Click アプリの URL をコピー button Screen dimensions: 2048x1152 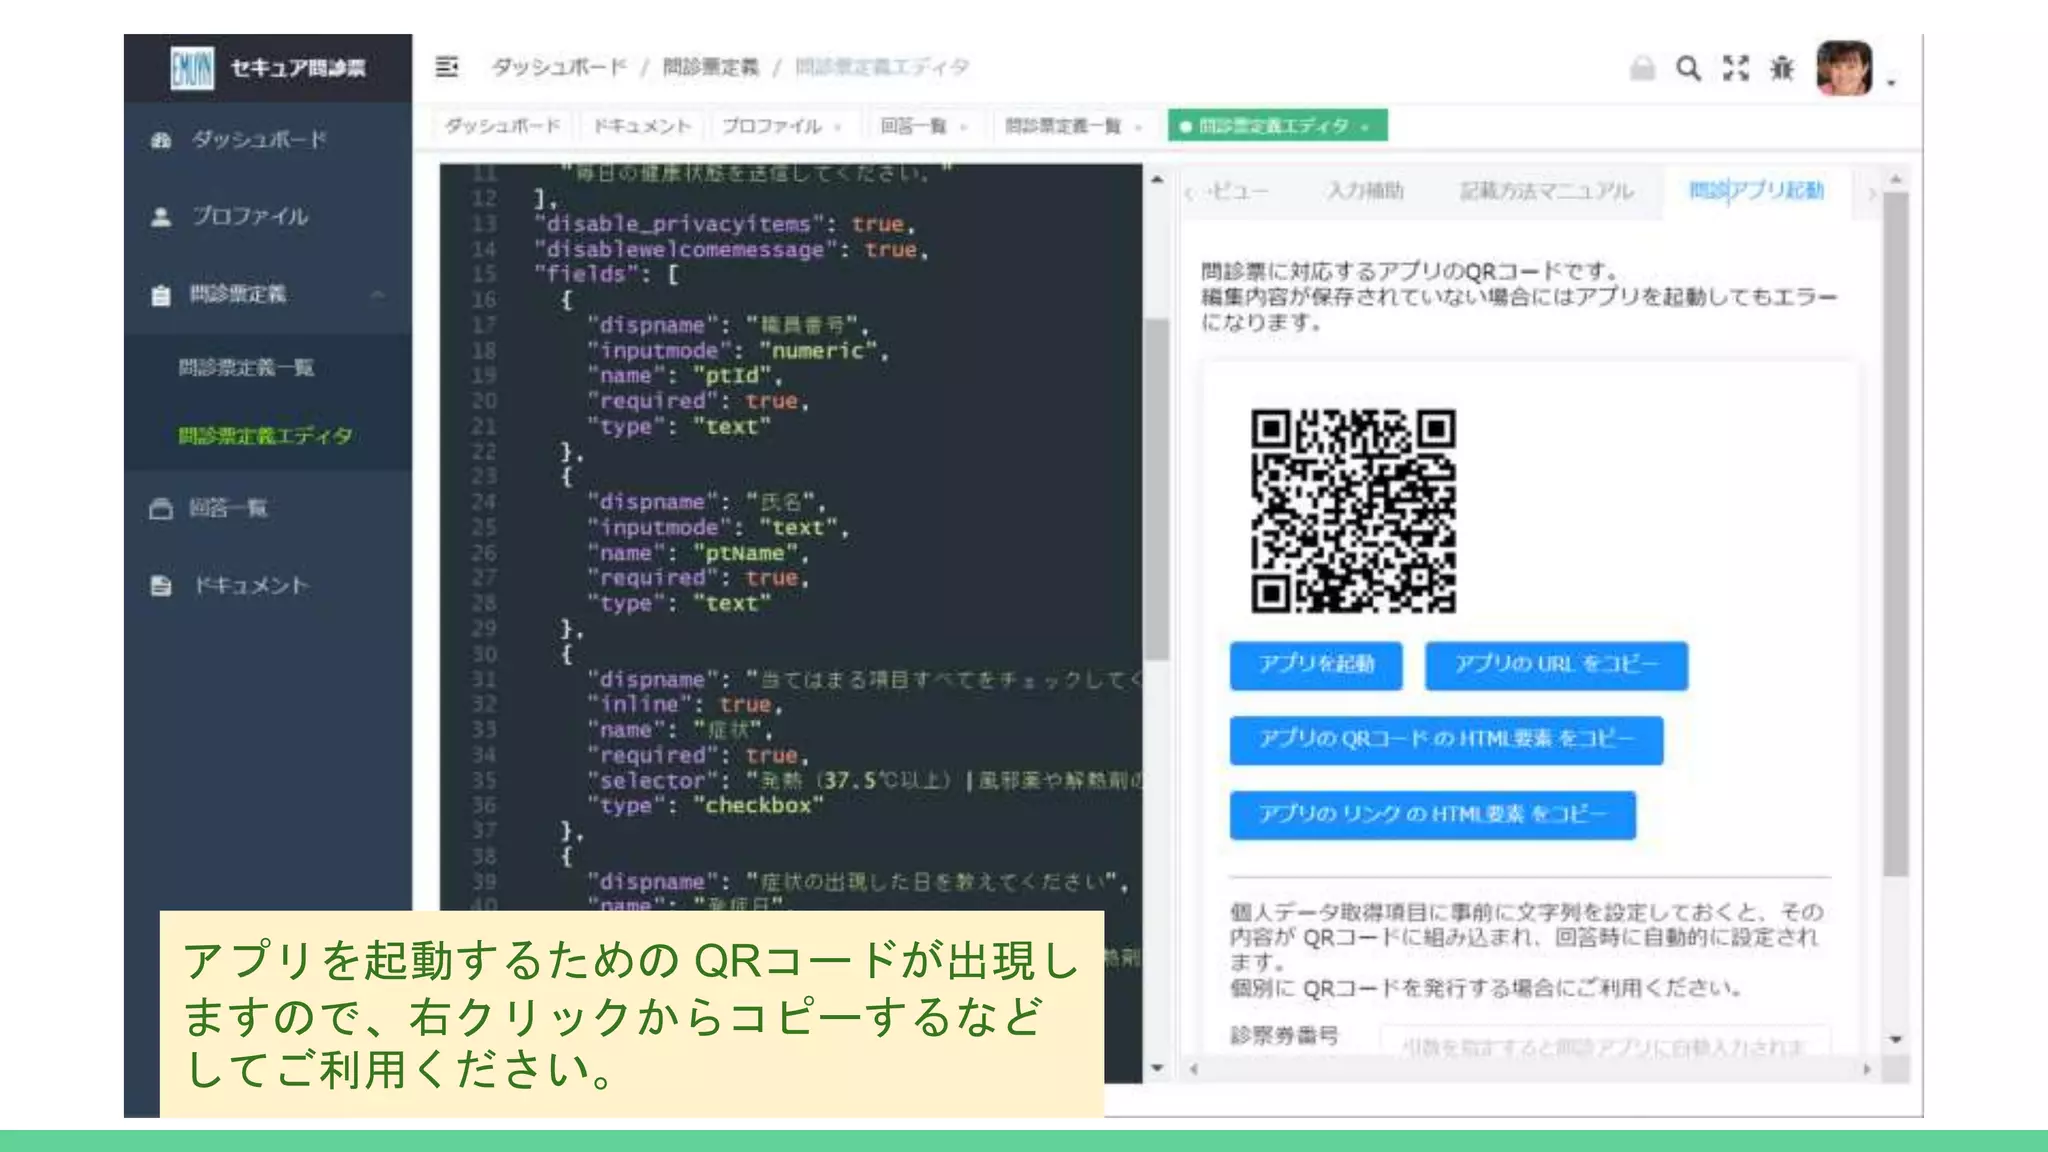[x=1556, y=665]
